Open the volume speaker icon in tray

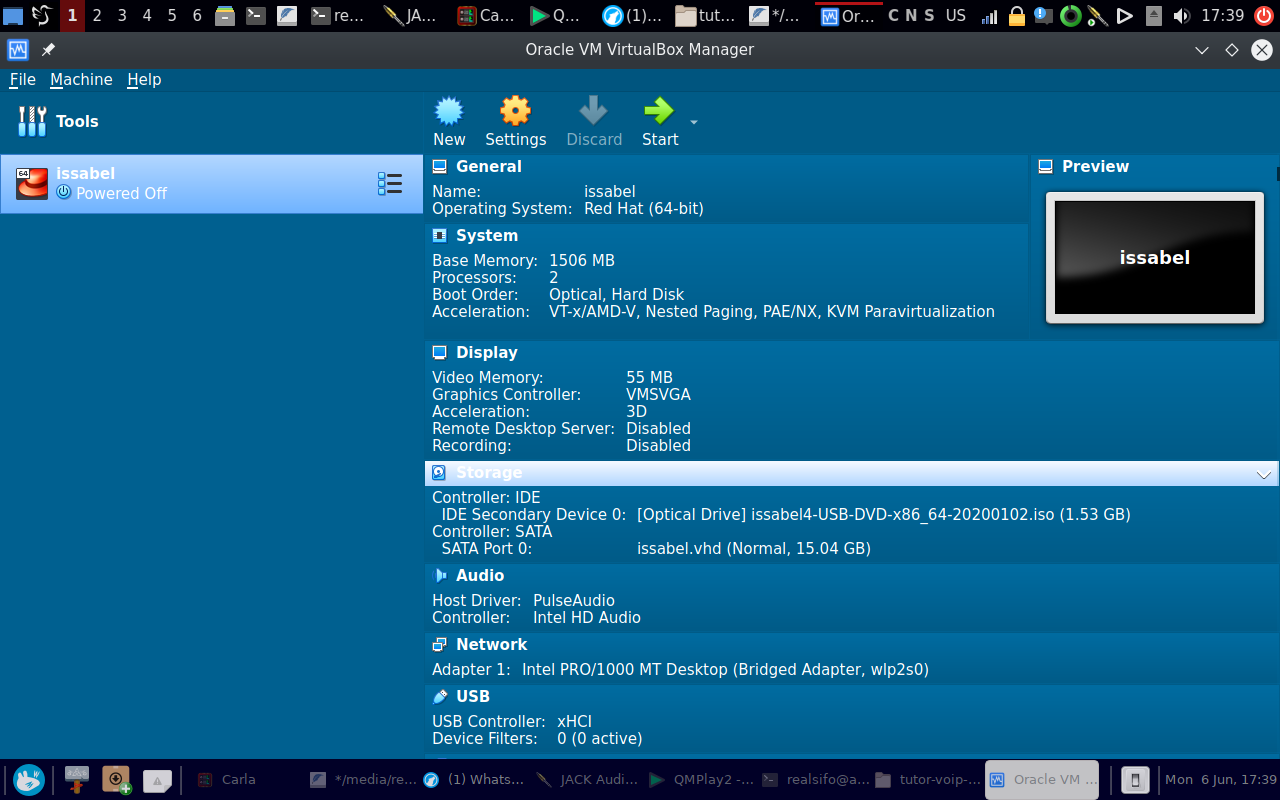pyautogui.click(x=1181, y=16)
